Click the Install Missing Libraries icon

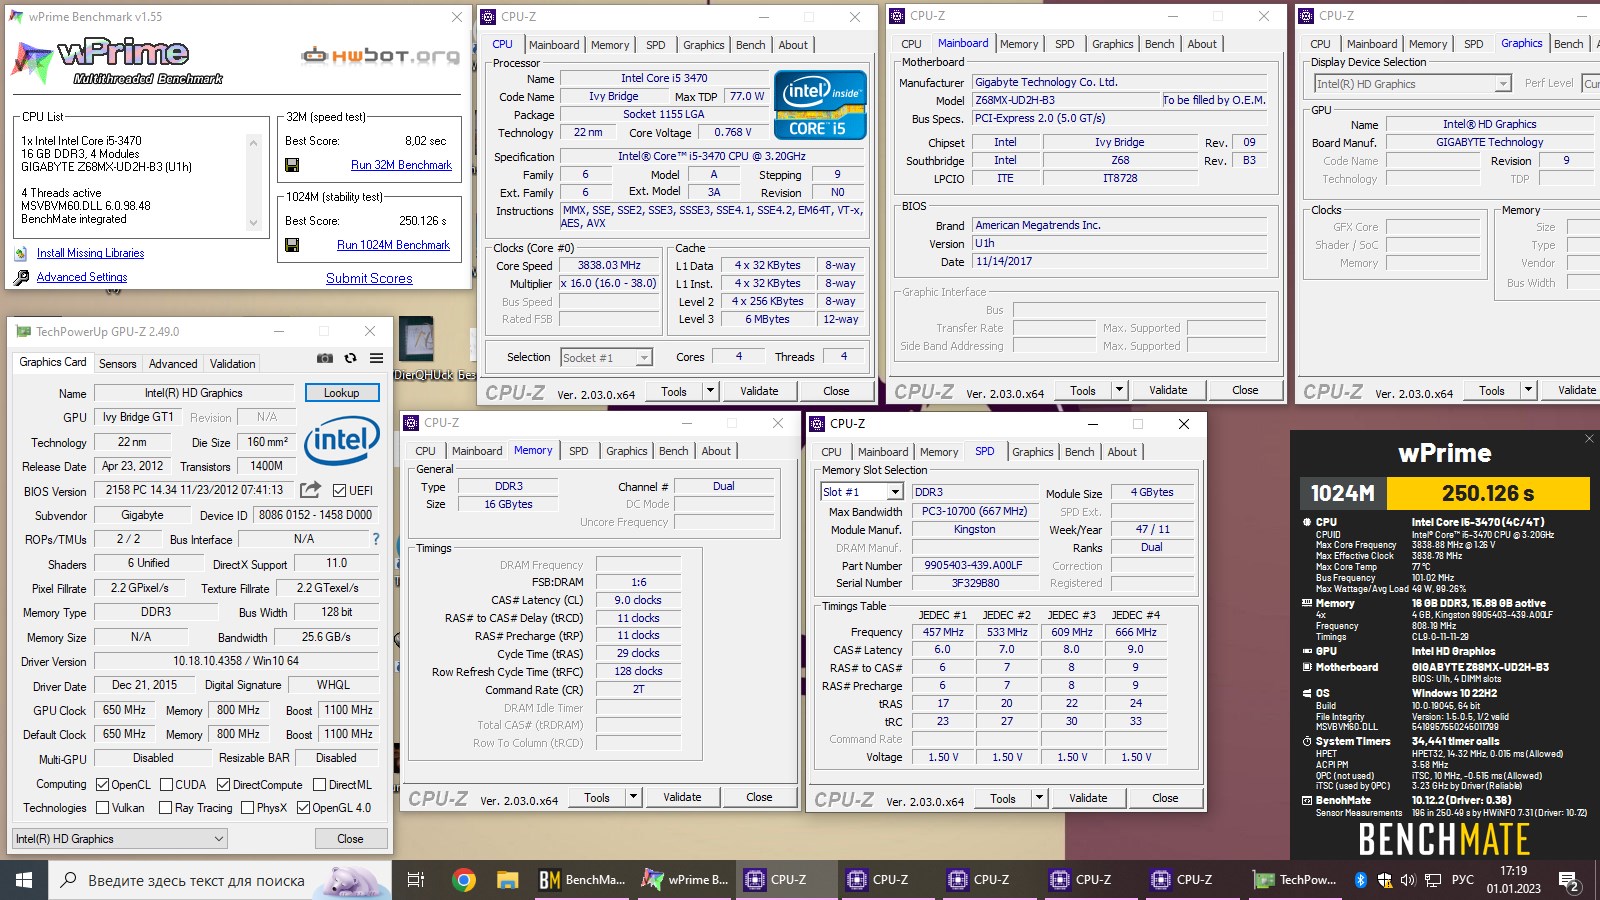[21, 253]
